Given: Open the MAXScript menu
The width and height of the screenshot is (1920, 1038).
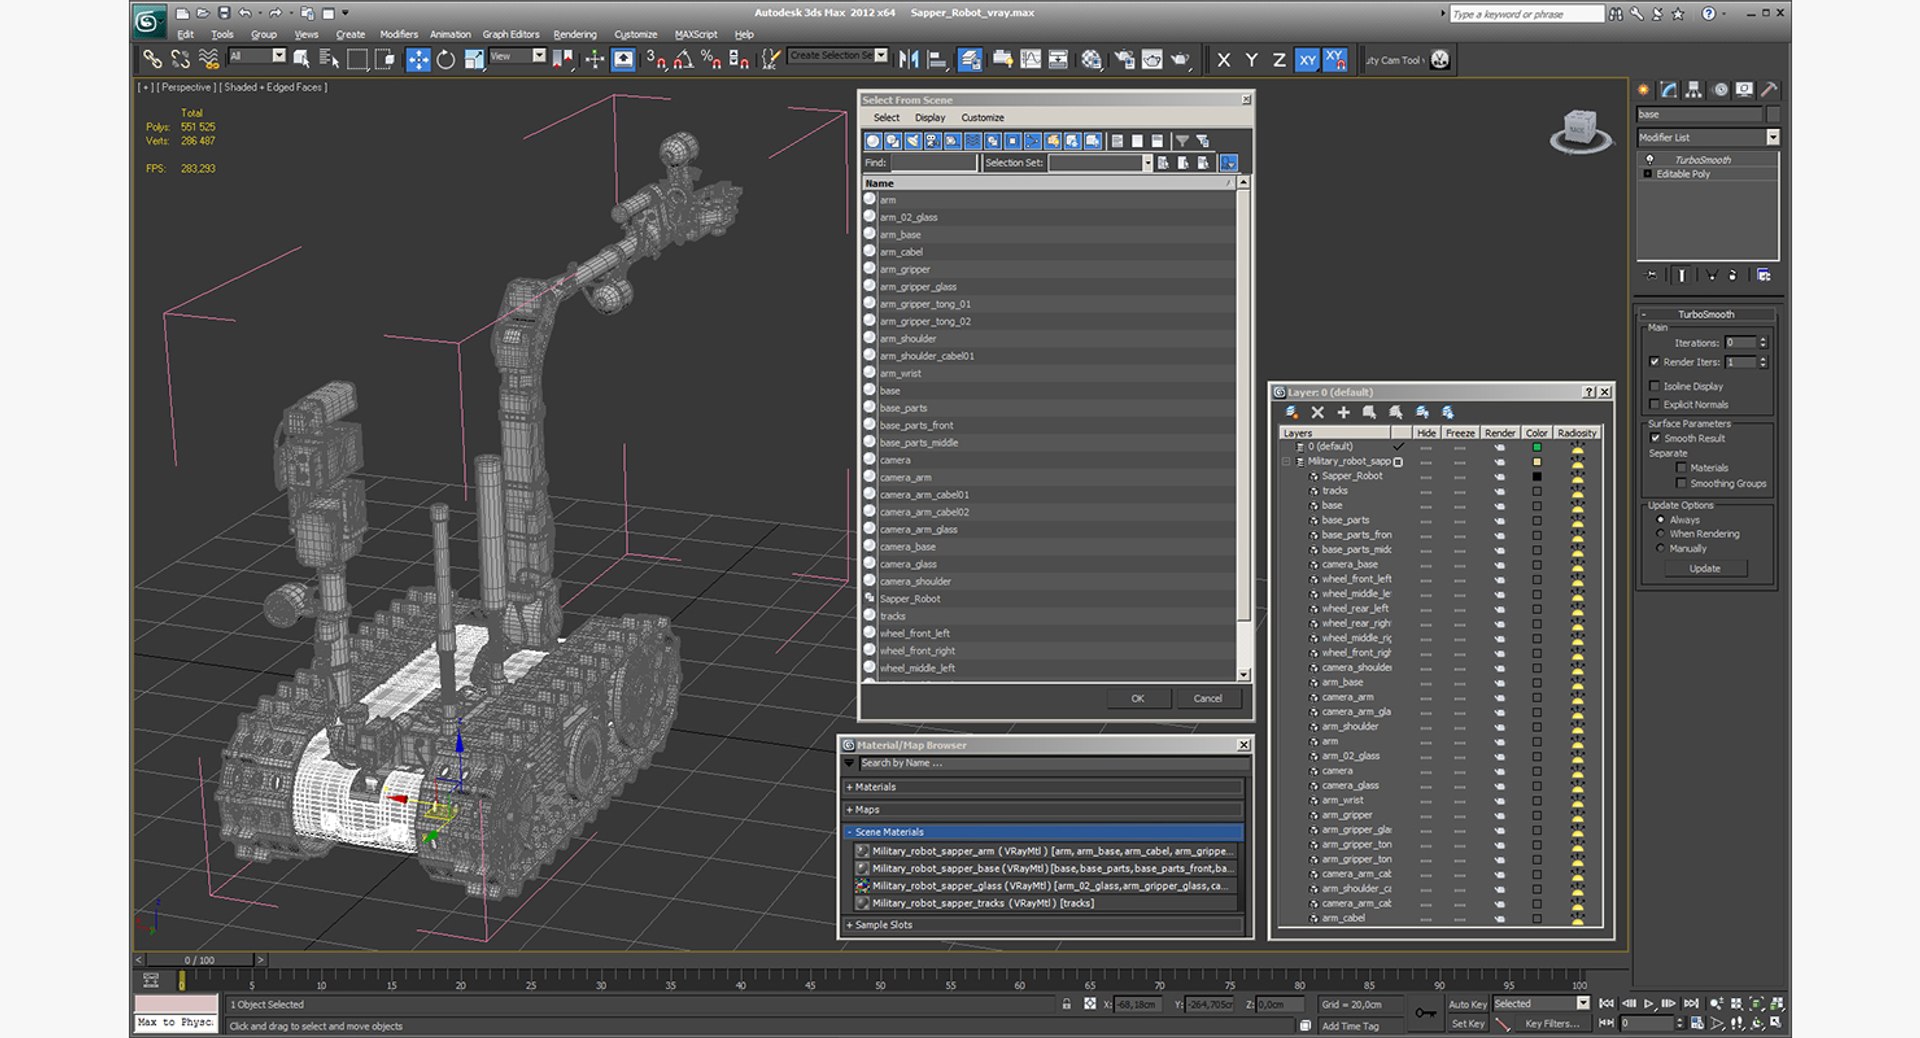Looking at the screenshot, I should [696, 34].
